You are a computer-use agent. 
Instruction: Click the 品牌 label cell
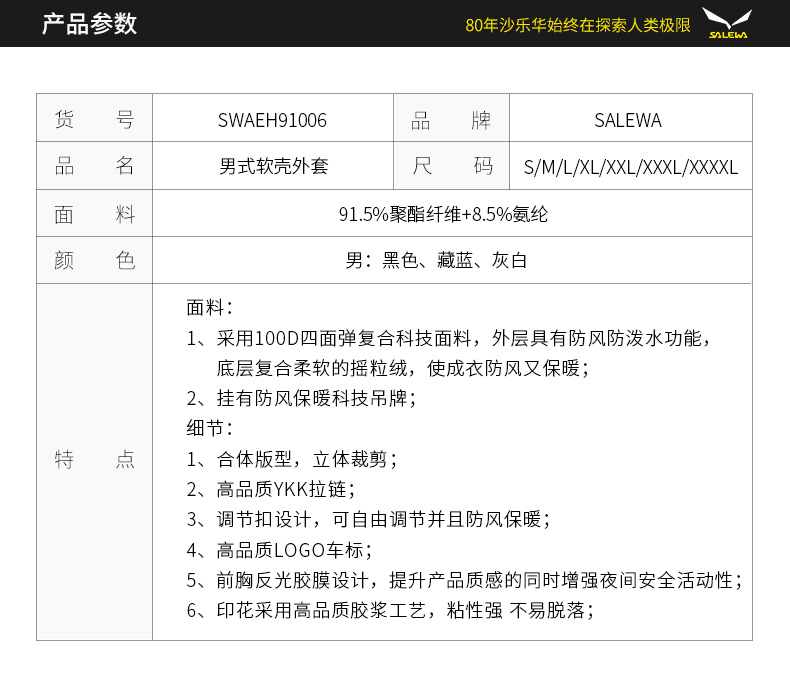click(x=451, y=118)
